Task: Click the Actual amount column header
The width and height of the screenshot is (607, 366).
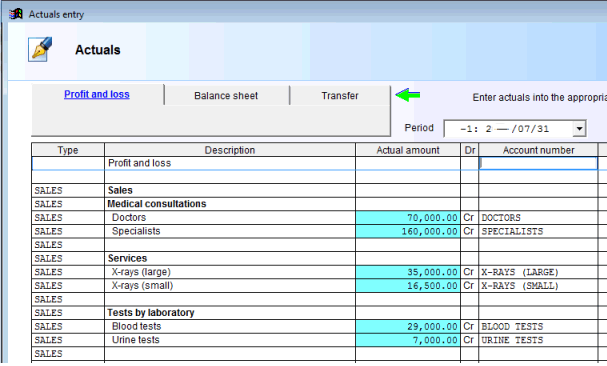Action: point(408,150)
